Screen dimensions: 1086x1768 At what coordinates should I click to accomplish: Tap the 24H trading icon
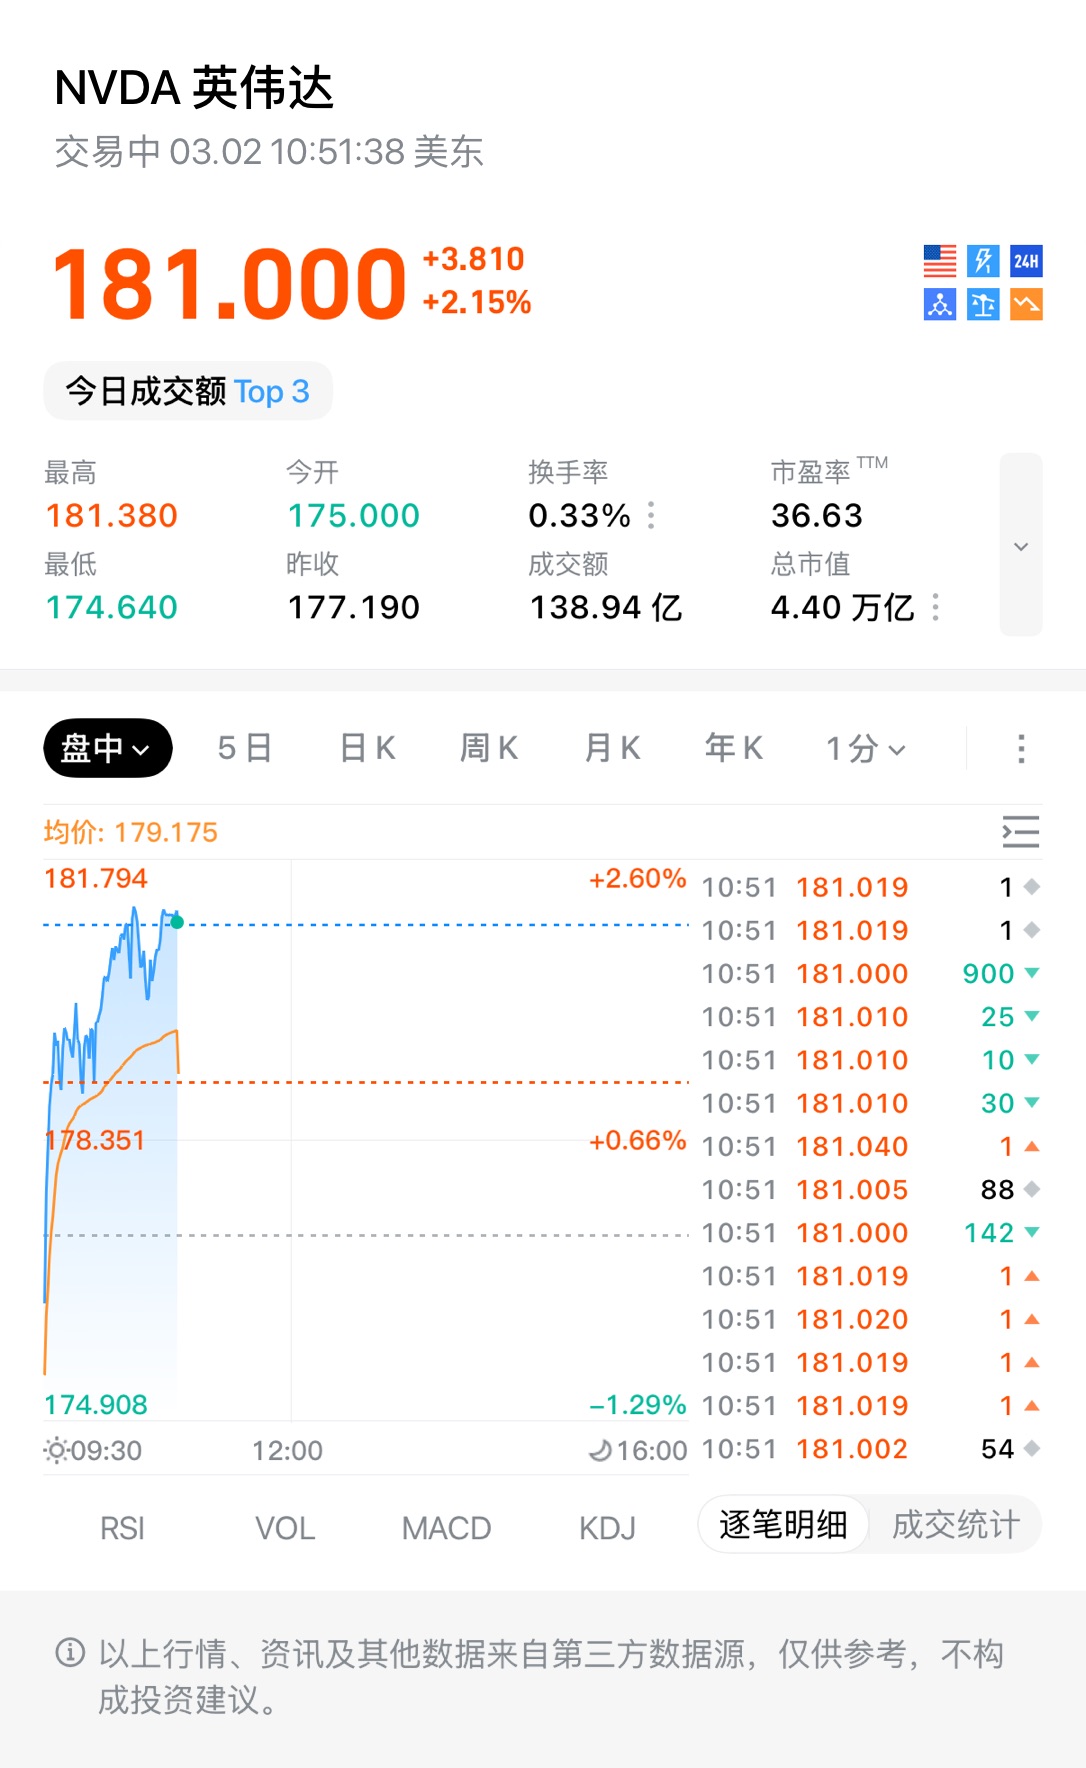(1026, 261)
